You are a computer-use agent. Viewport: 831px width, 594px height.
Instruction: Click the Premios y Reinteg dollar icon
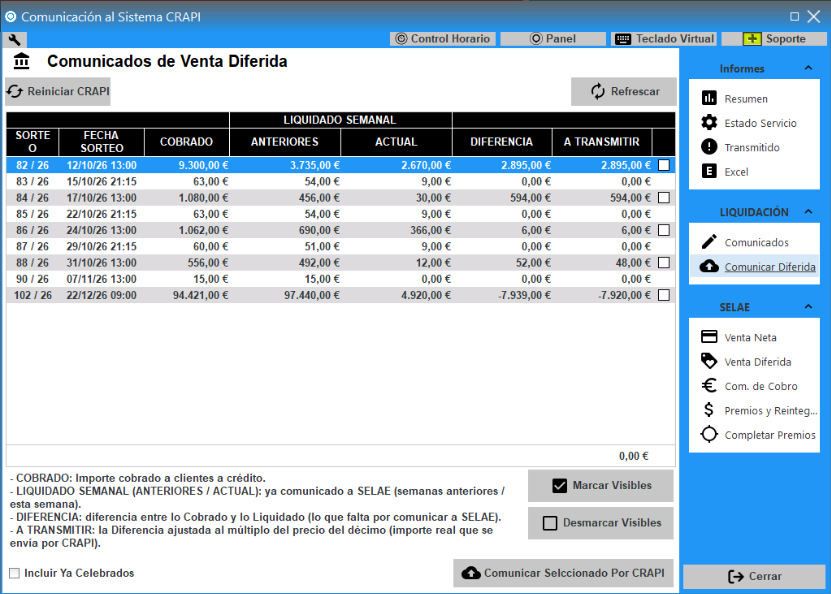point(709,410)
